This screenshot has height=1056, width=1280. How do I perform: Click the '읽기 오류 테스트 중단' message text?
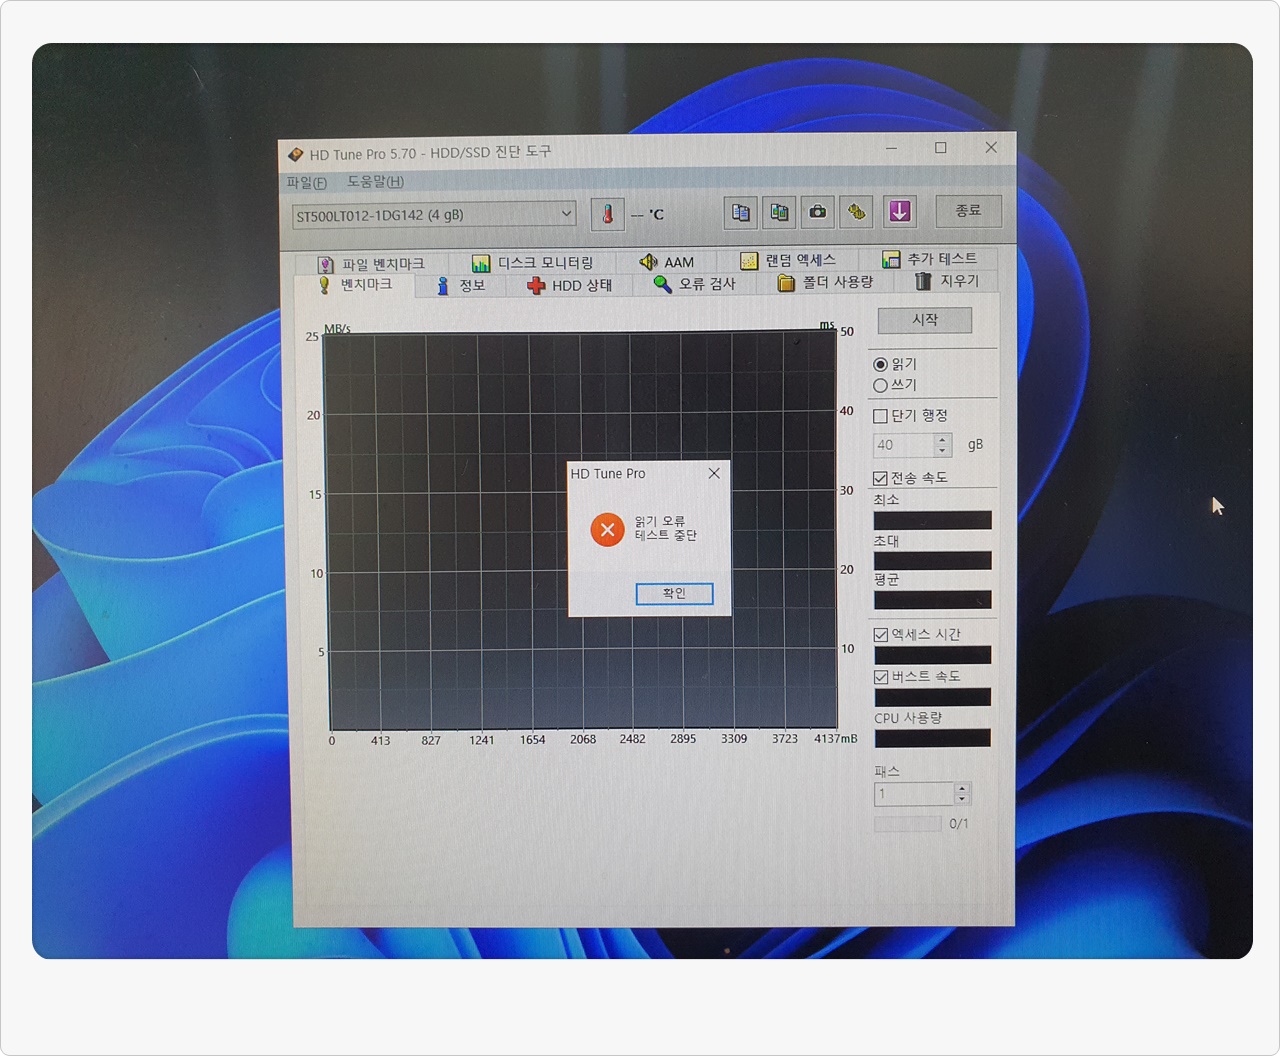[666, 528]
